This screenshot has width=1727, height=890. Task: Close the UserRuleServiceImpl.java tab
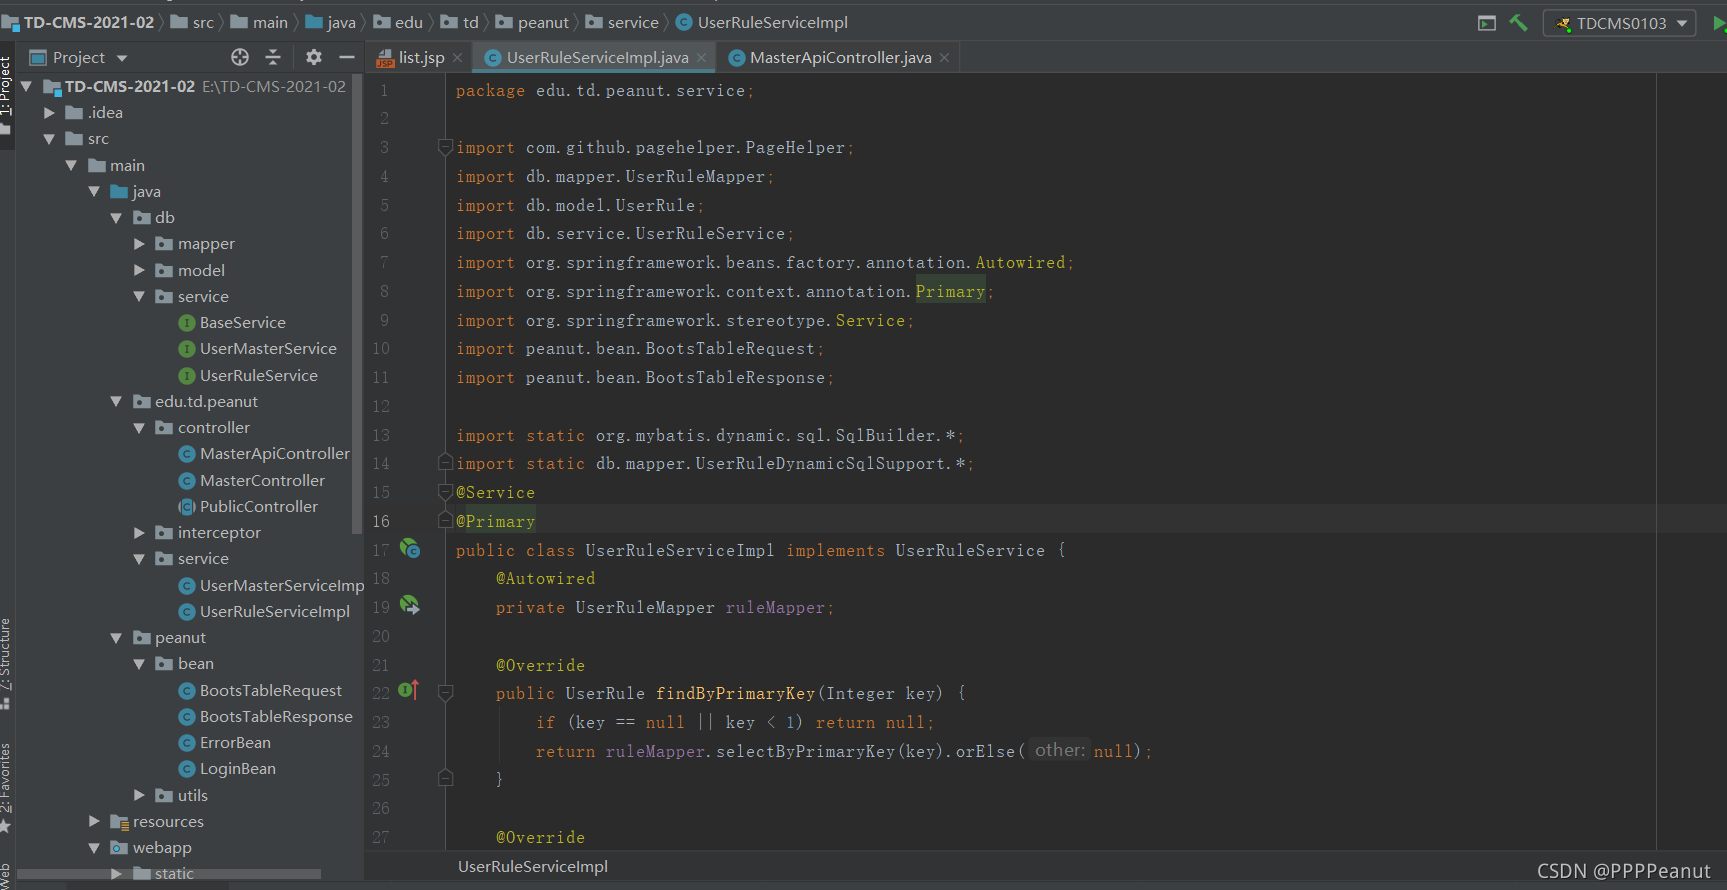(702, 57)
